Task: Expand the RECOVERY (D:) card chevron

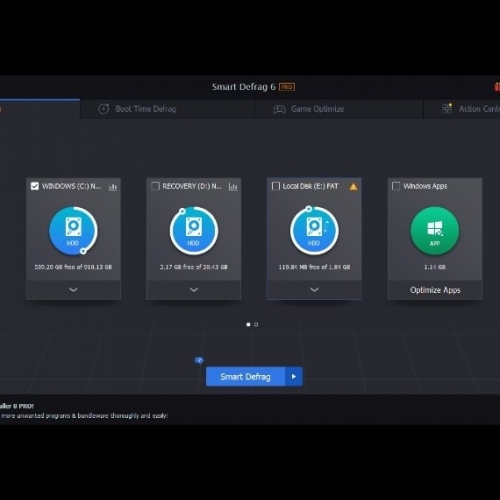Action: (x=194, y=290)
